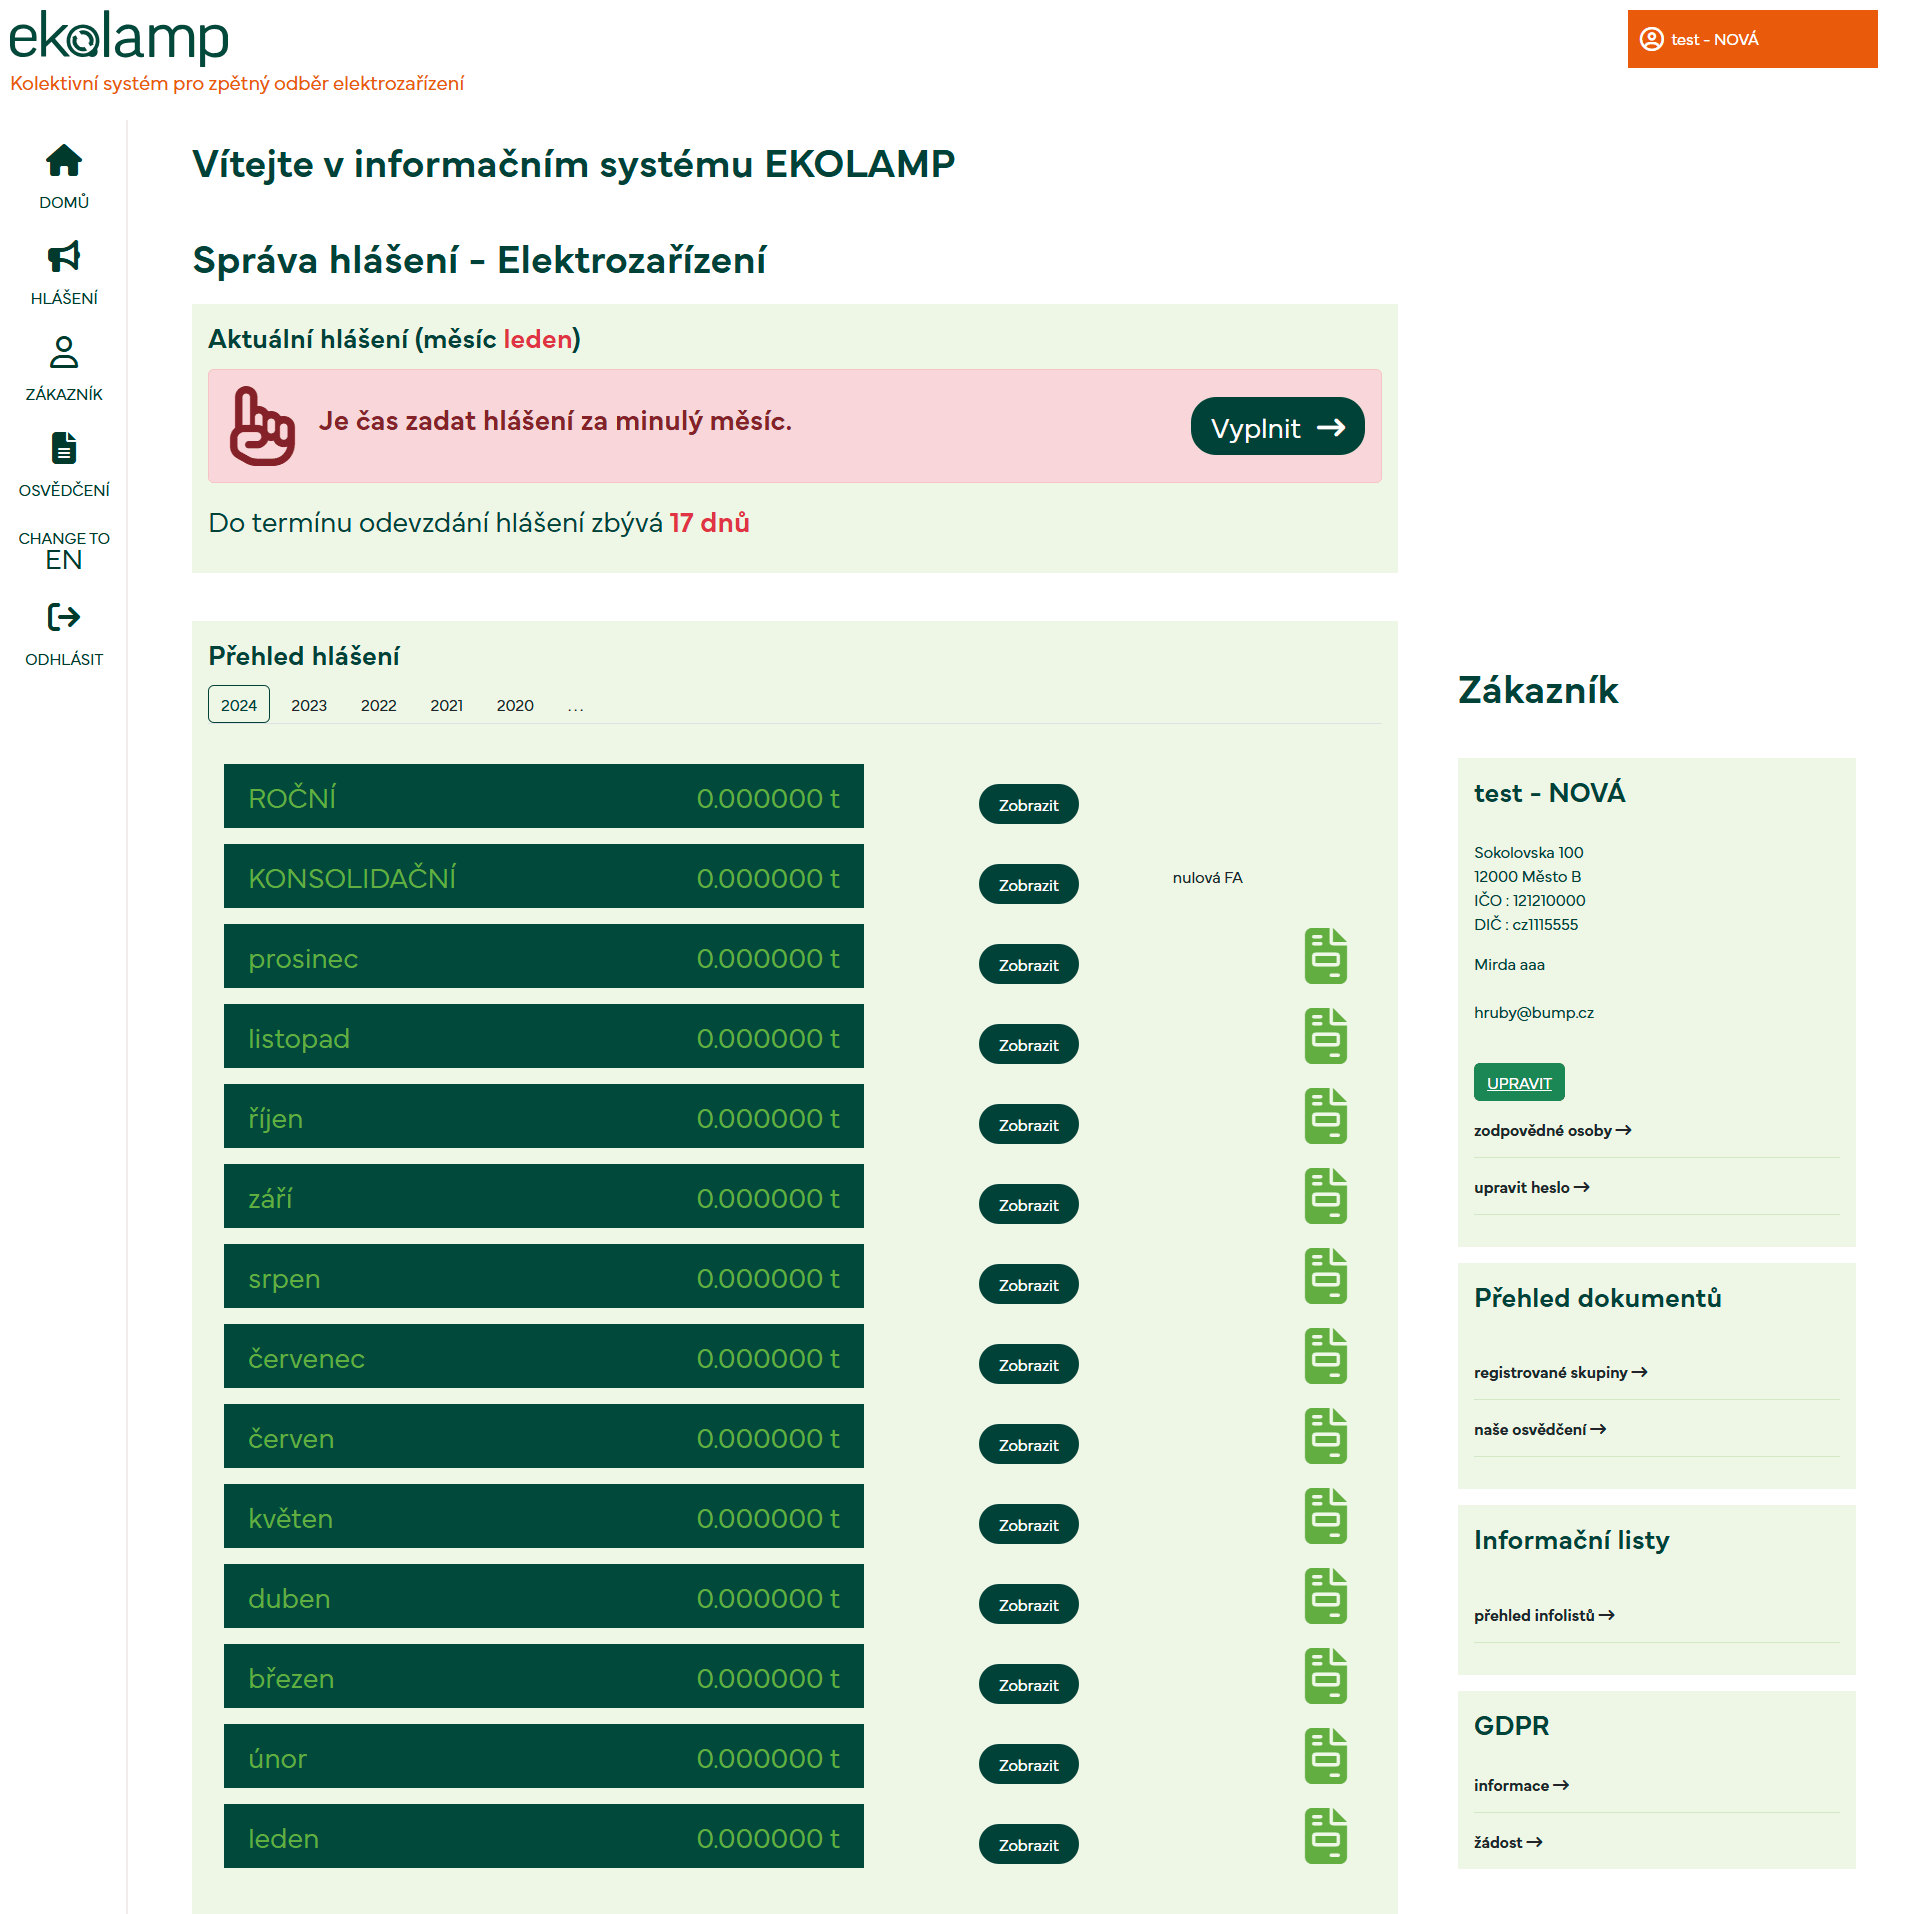Open GDPR informace link

[1521, 1785]
